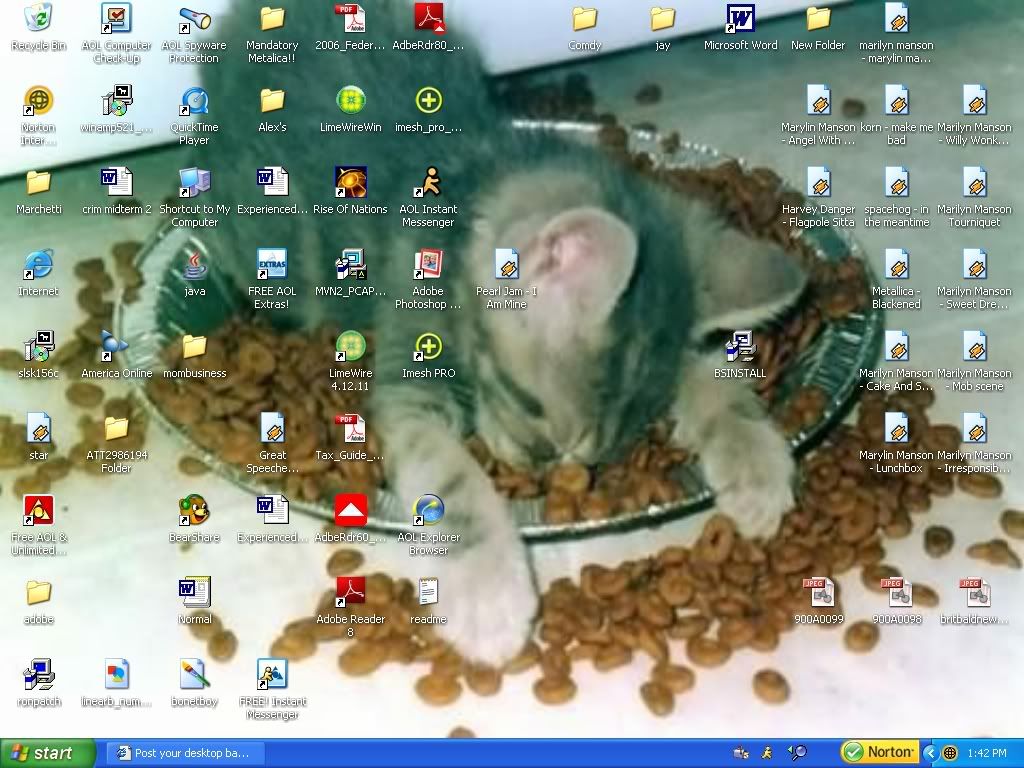Click the Norton button in the taskbar
The height and width of the screenshot is (768, 1024).
878,752
